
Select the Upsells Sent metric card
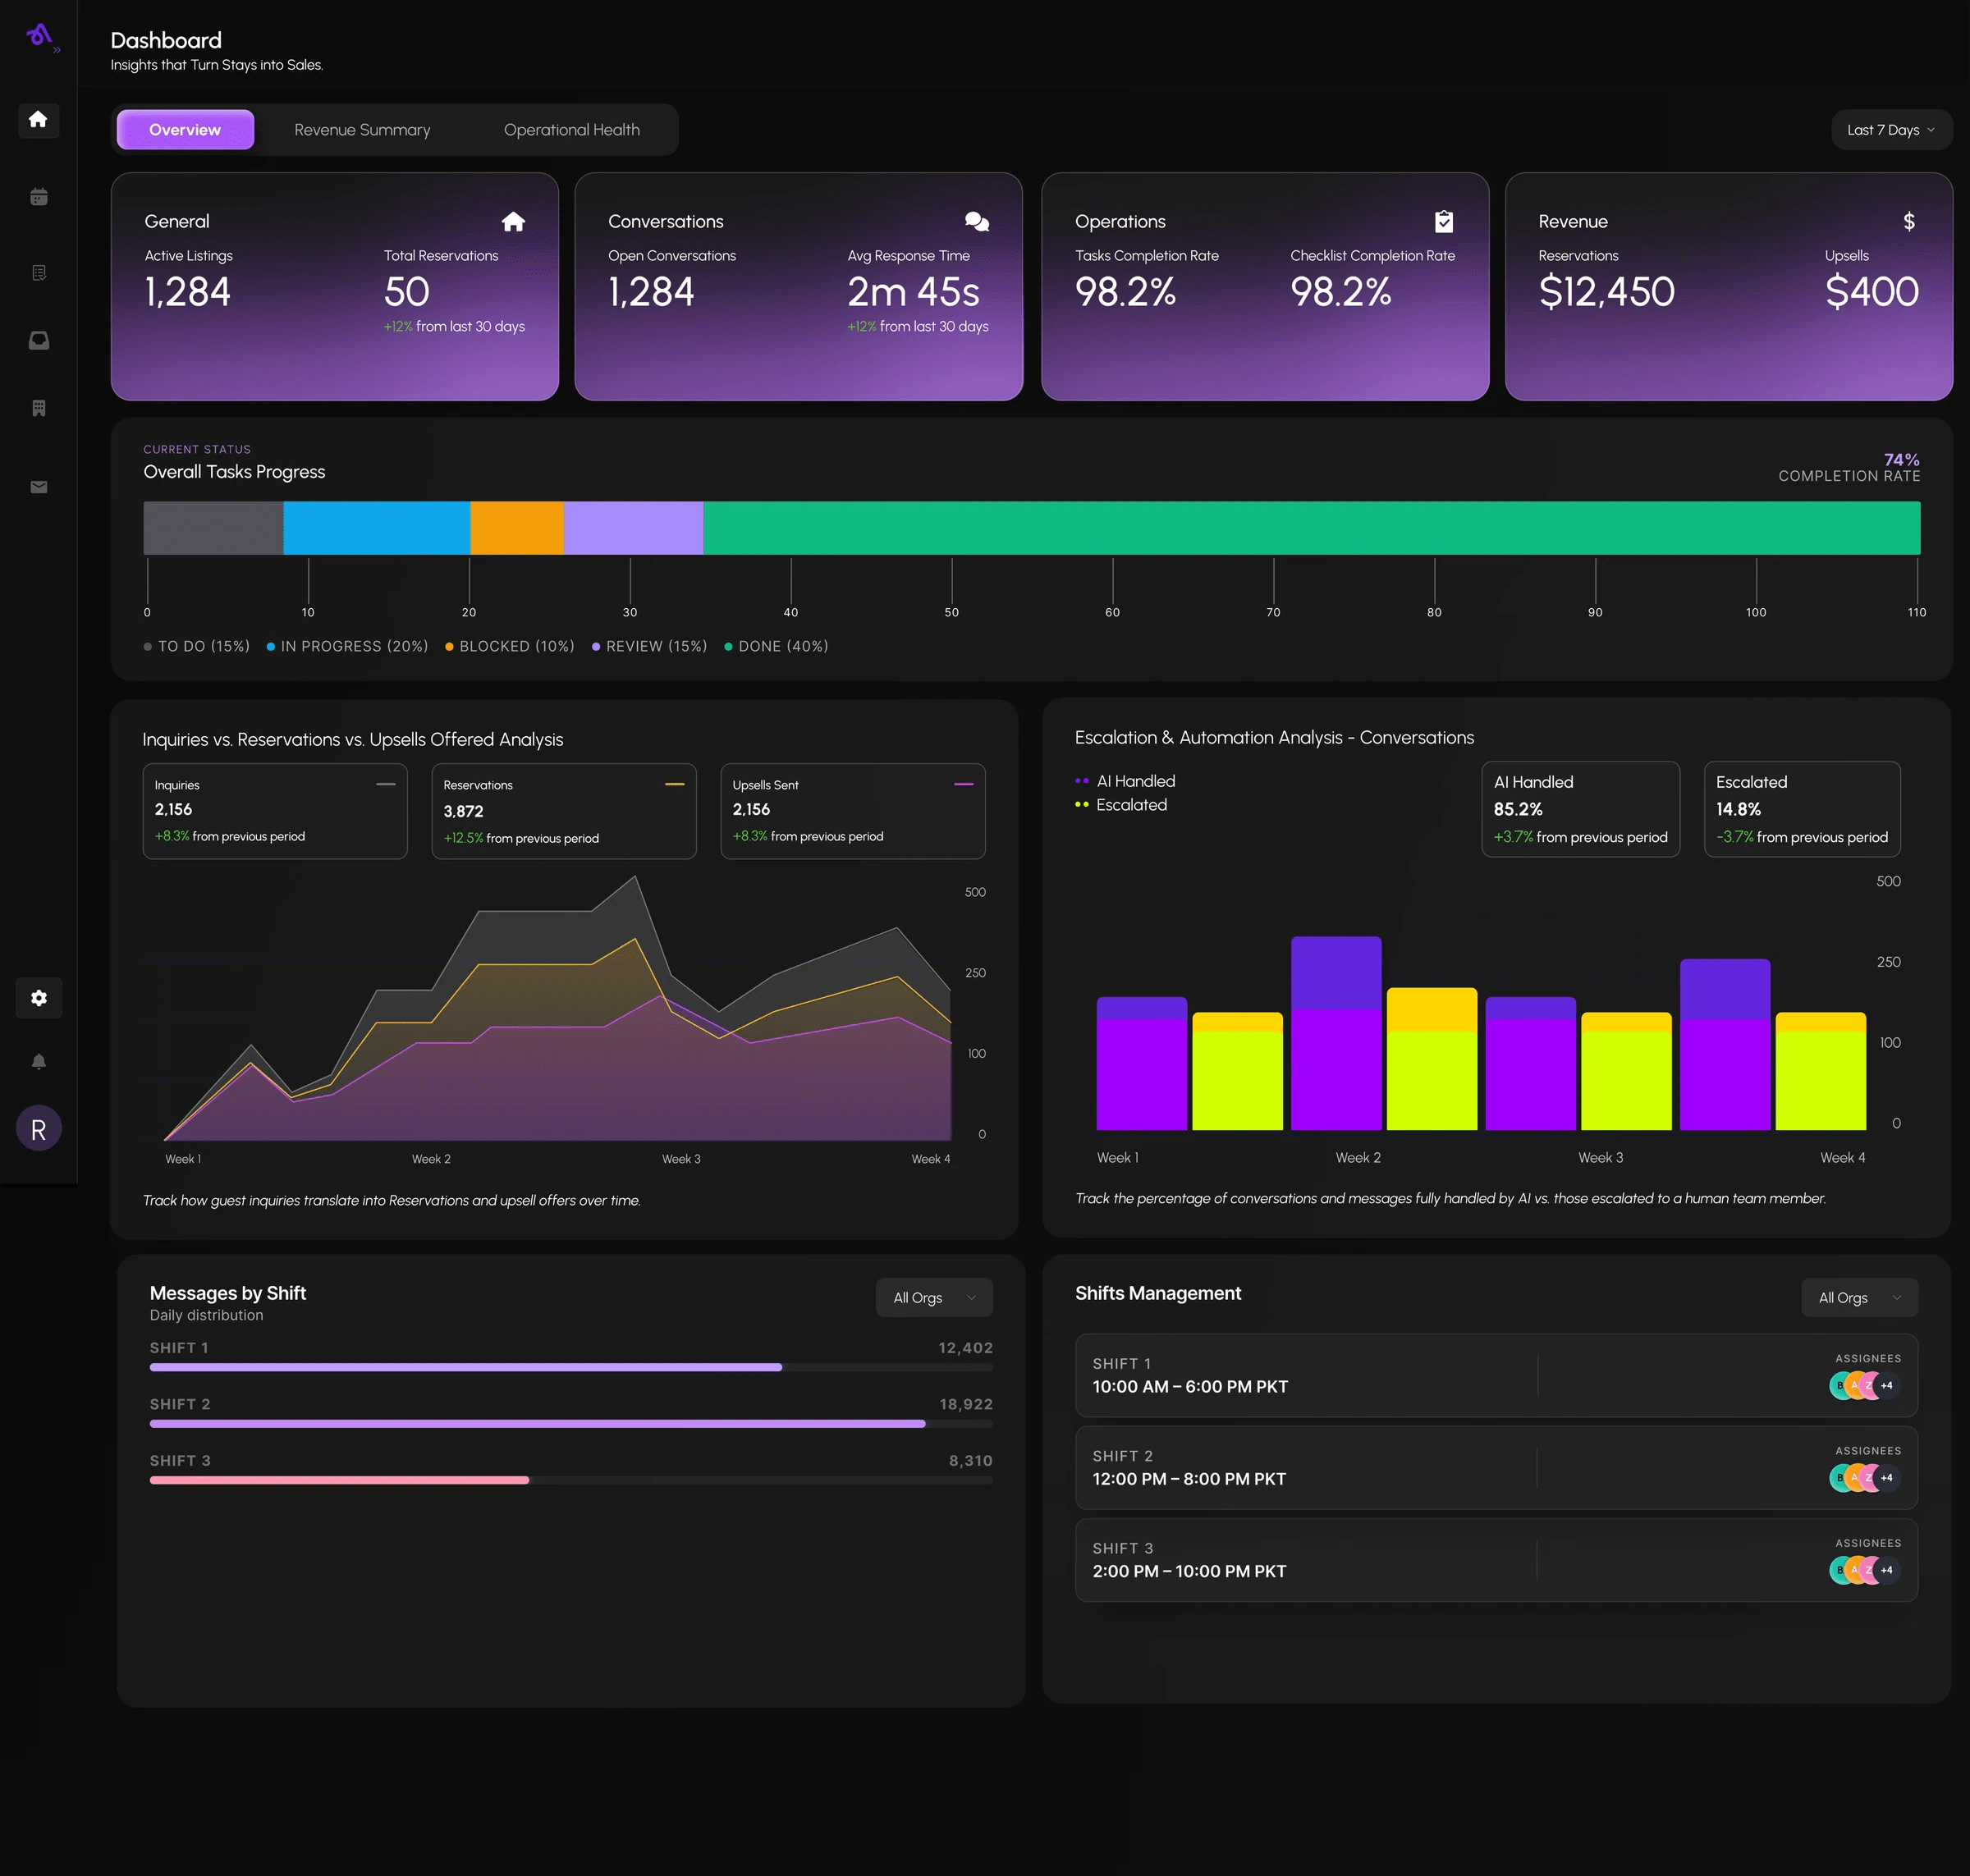tap(853, 811)
